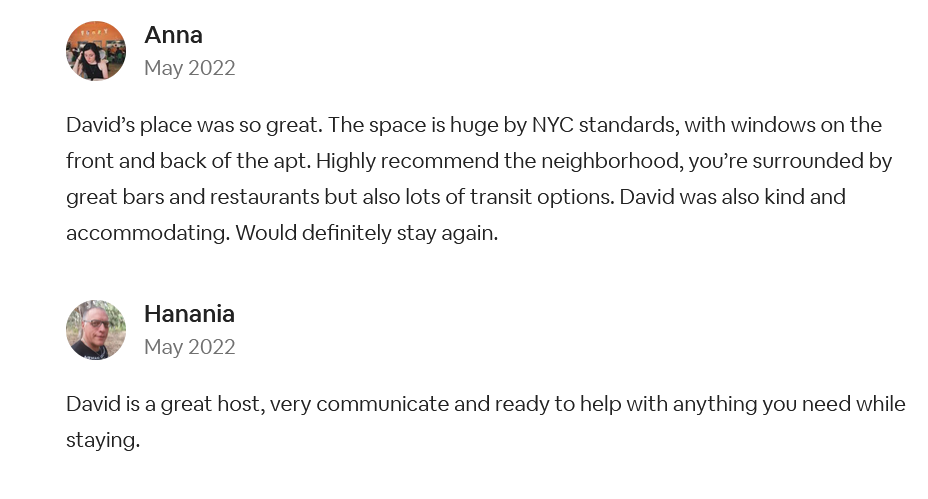Image resolution: width=928 pixels, height=499 pixels.
Task: Click the final word "staying." in Hanania's review
Action: pos(103,440)
